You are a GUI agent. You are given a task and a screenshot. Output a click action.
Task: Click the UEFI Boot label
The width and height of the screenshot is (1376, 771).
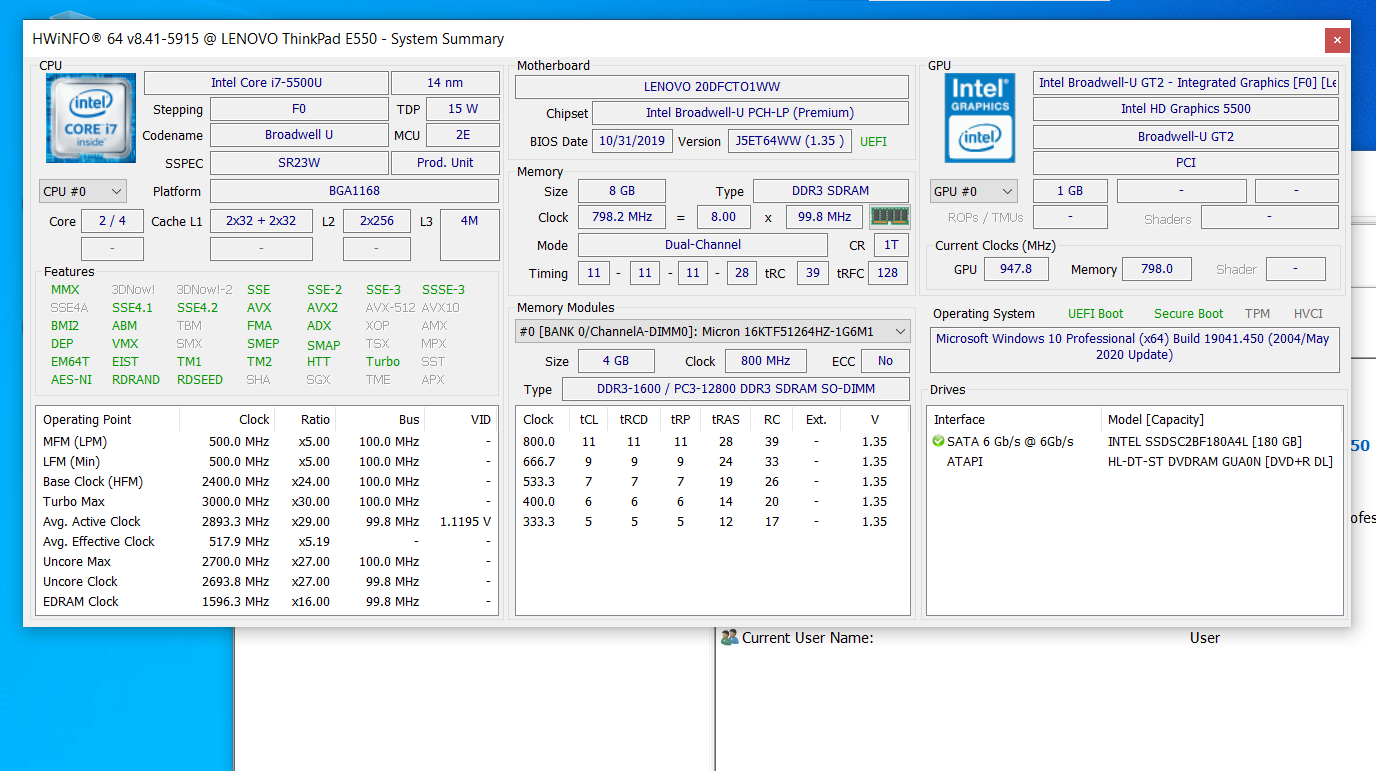(1096, 314)
